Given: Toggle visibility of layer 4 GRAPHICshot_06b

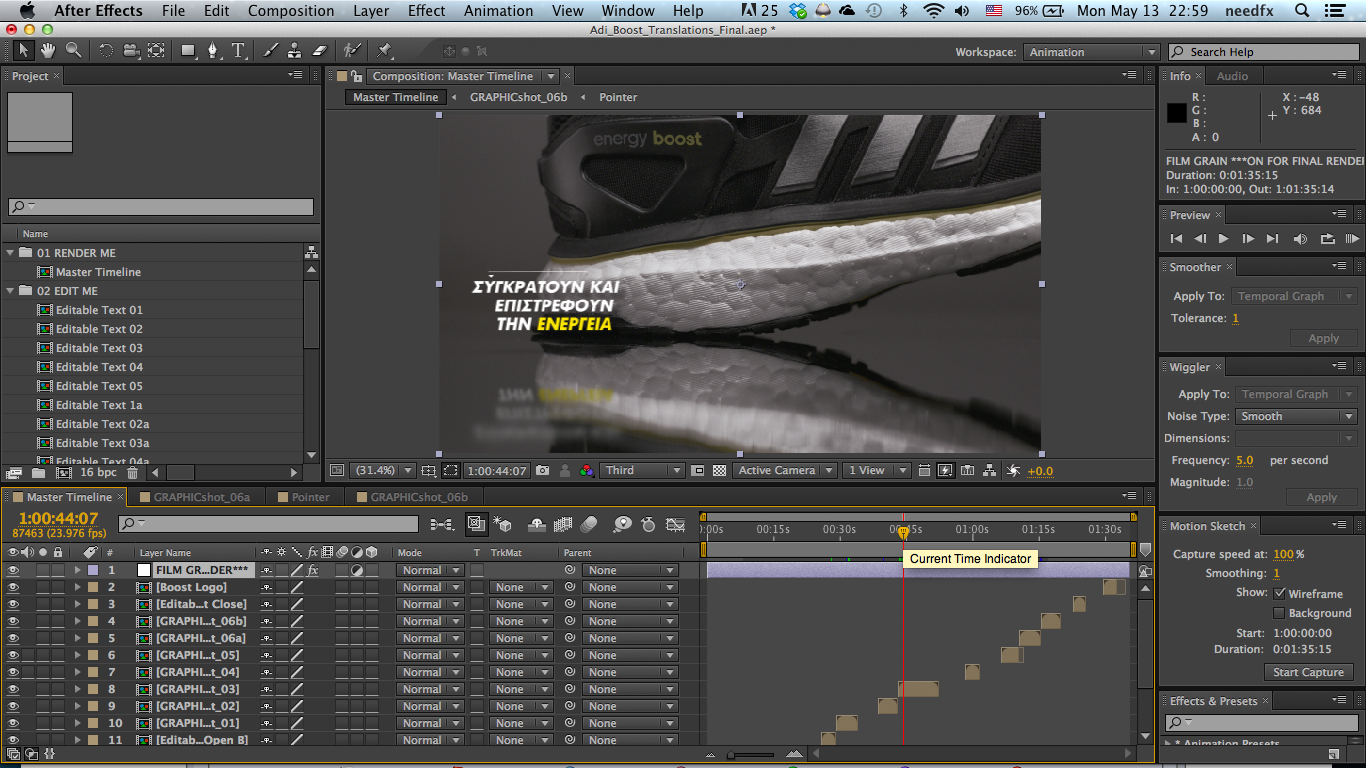Looking at the screenshot, I should point(13,621).
